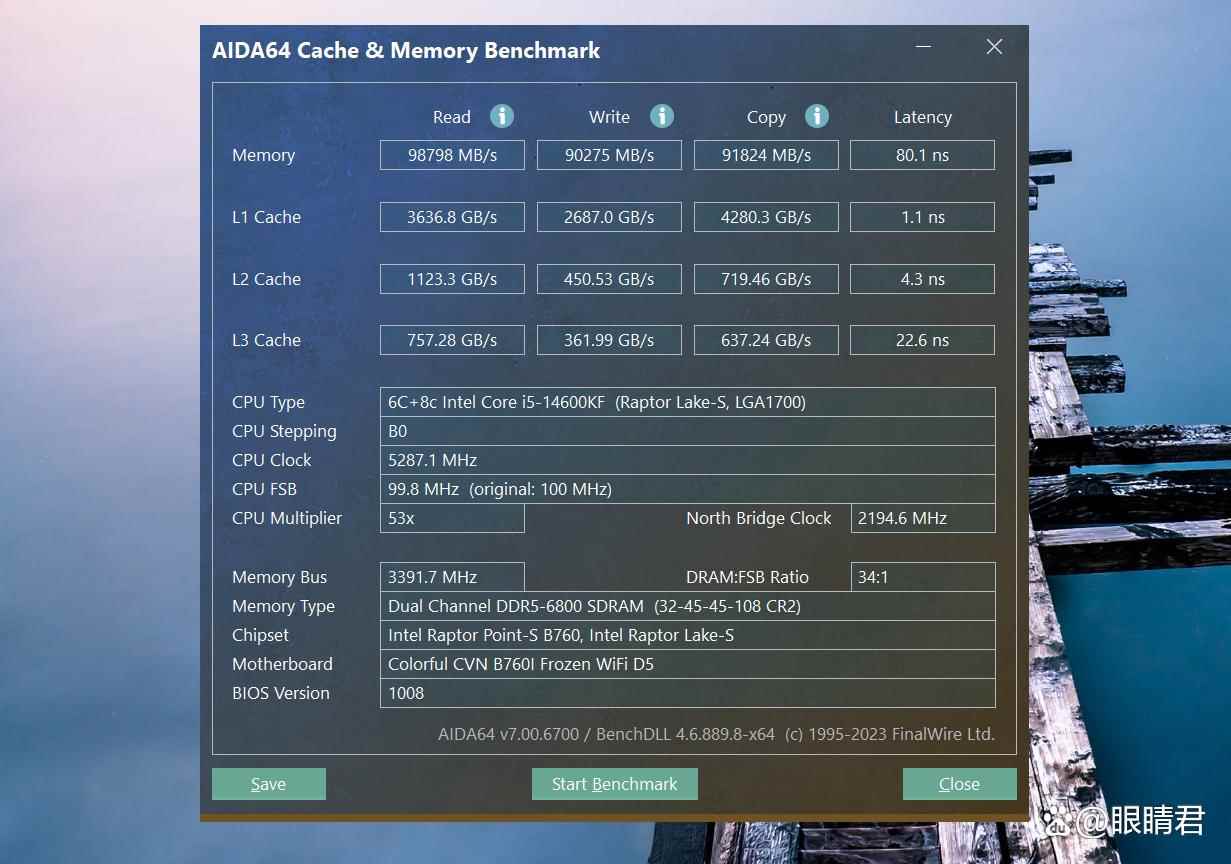Click the Write info icon
Viewport: 1231px width, 864px height.
point(662,116)
